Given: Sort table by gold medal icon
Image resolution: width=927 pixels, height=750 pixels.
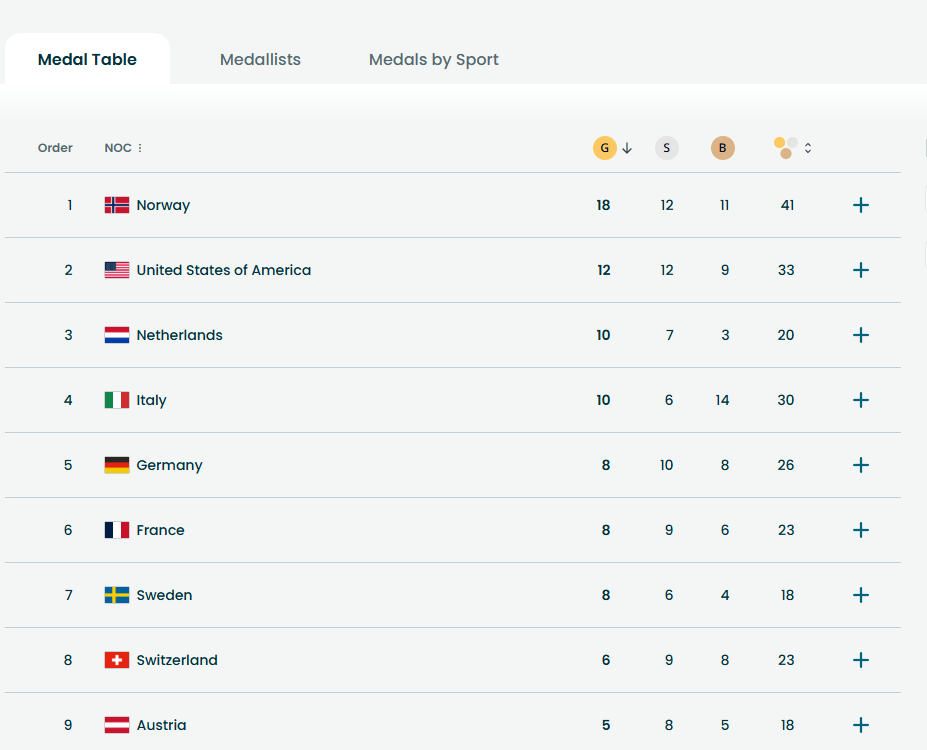Looking at the screenshot, I should pyautogui.click(x=604, y=148).
